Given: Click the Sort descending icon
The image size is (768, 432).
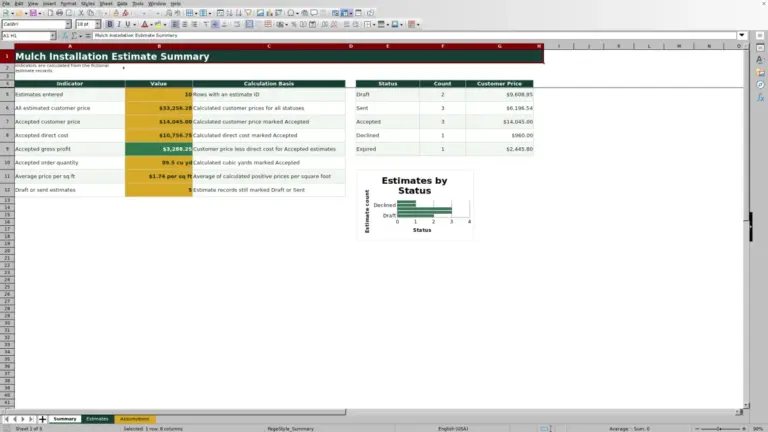Looking at the screenshot, I should 239,13.
